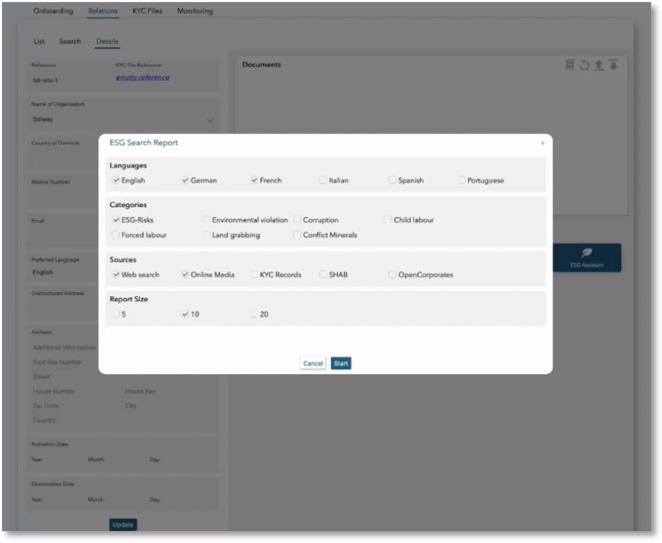The height and width of the screenshot is (543, 662).
Task: Click the download arrow icon in Documents
Action: pos(613,65)
